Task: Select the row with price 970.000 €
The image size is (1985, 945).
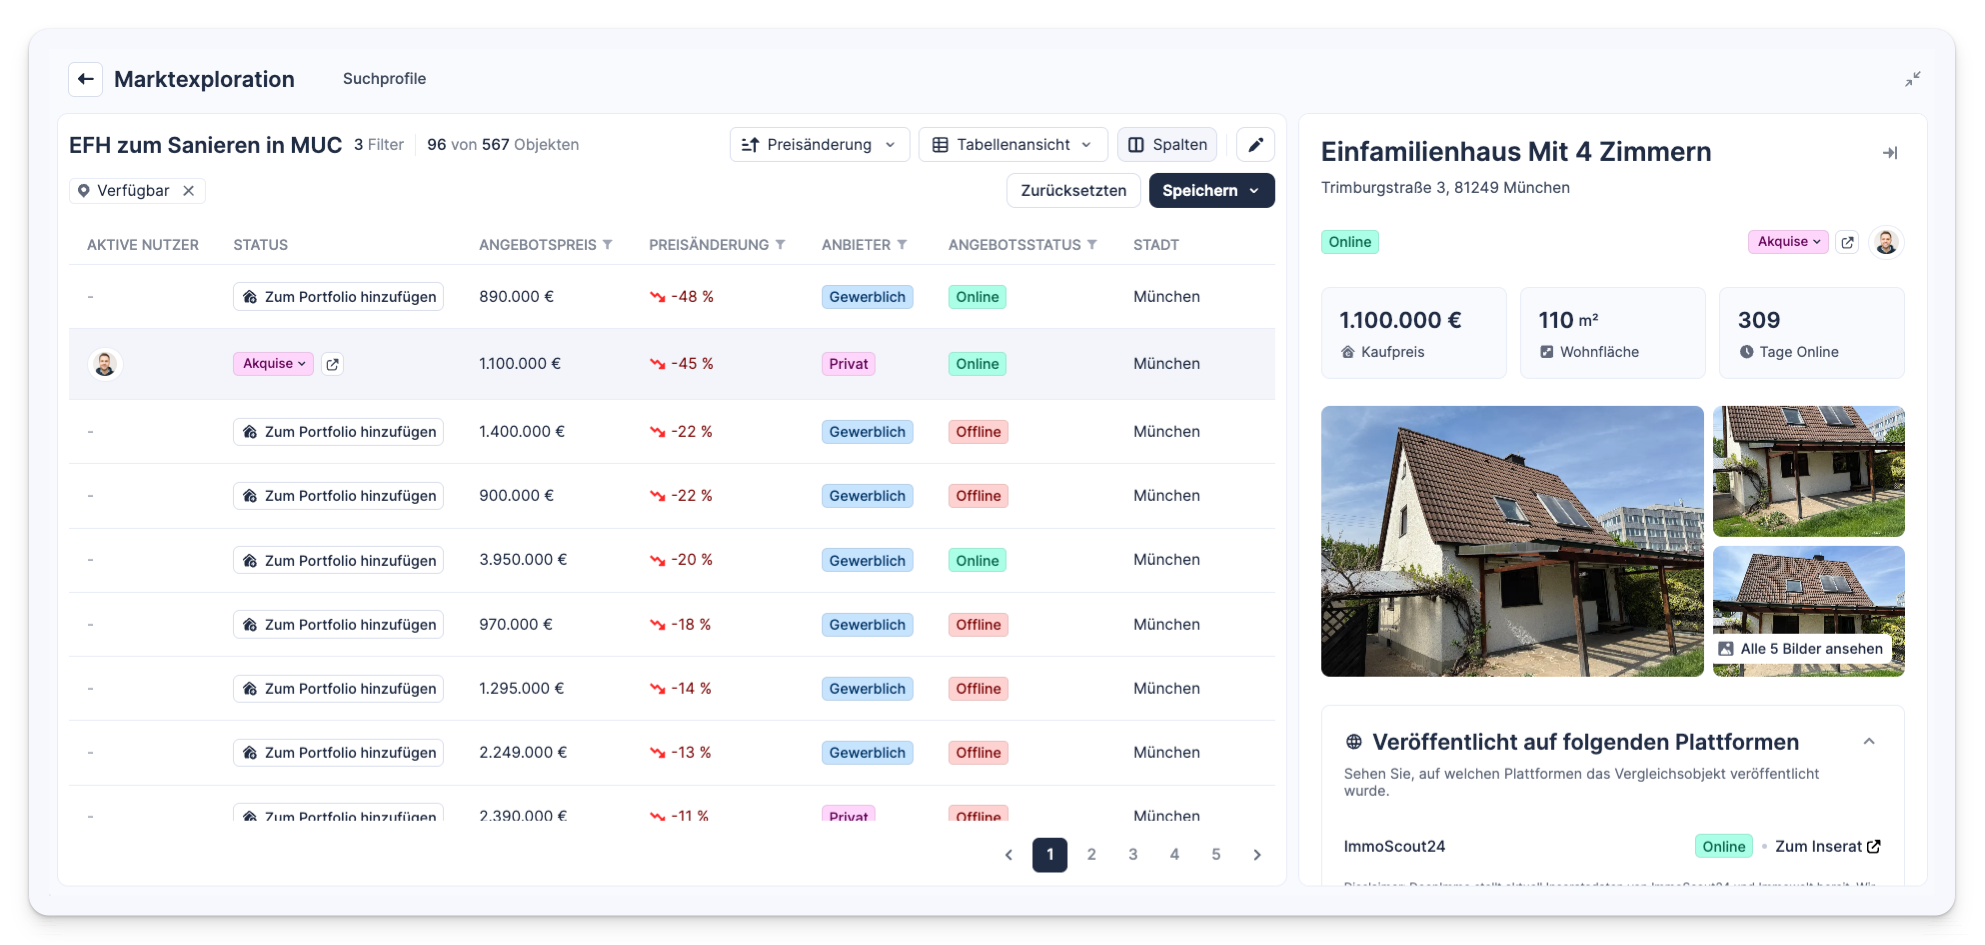Action: [x=672, y=625]
